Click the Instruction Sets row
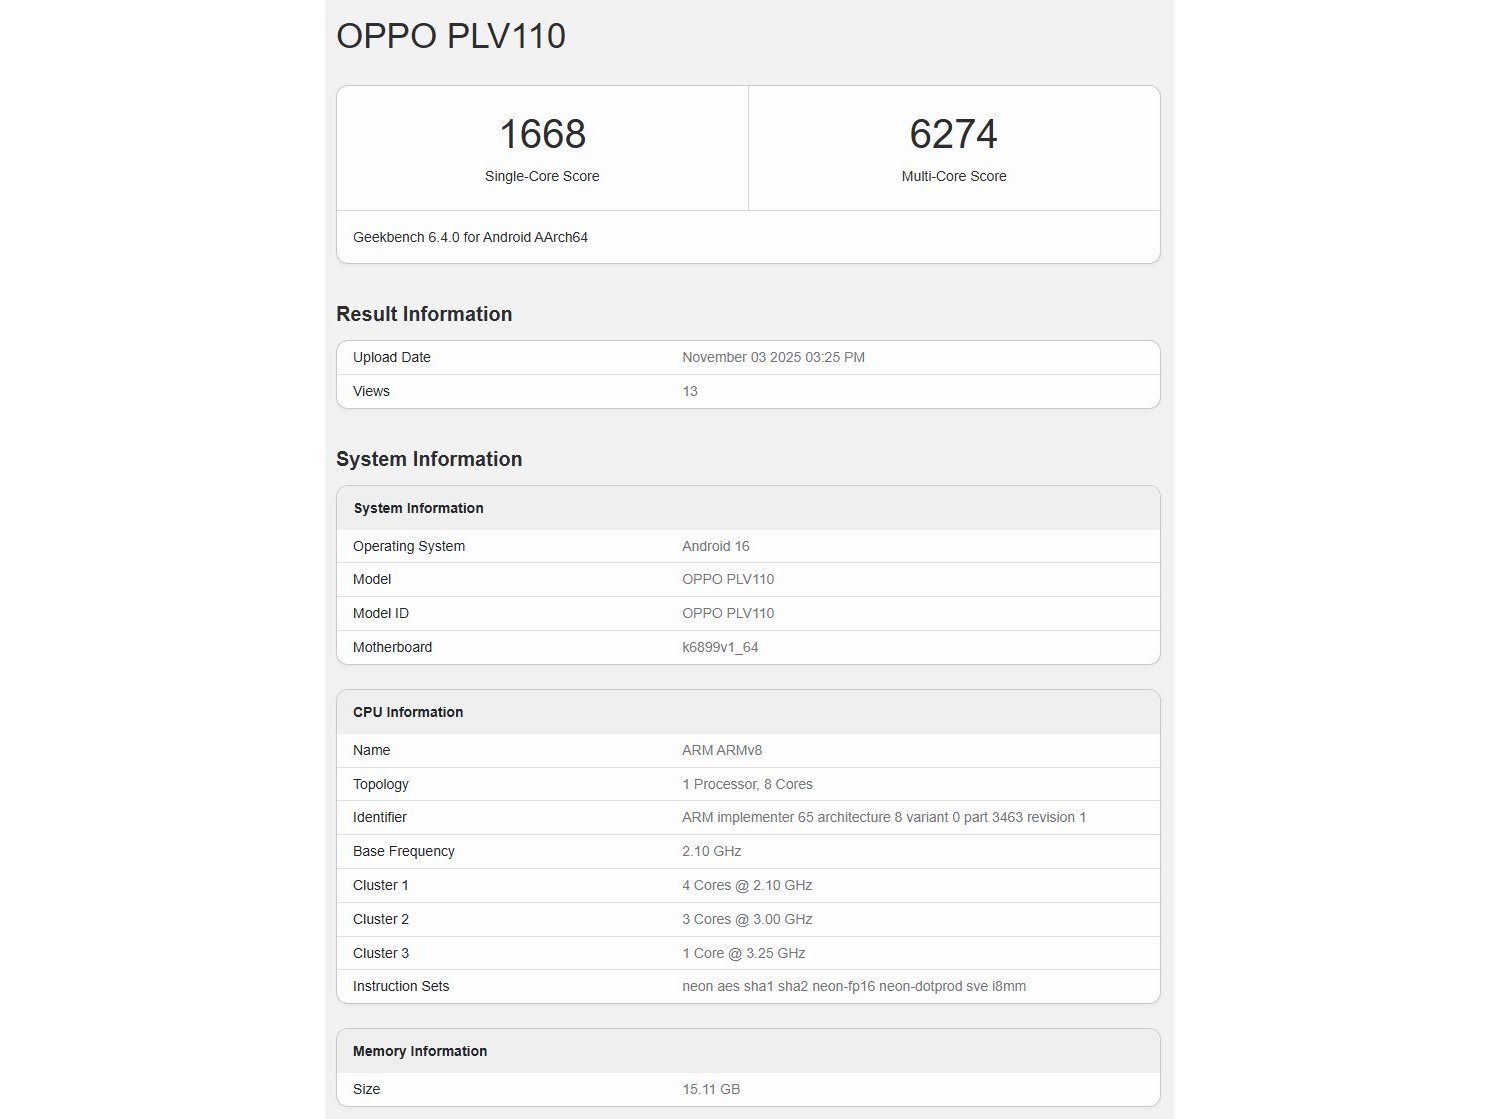The width and height of the screenshot is (1500, 1119). click(400, 986)
